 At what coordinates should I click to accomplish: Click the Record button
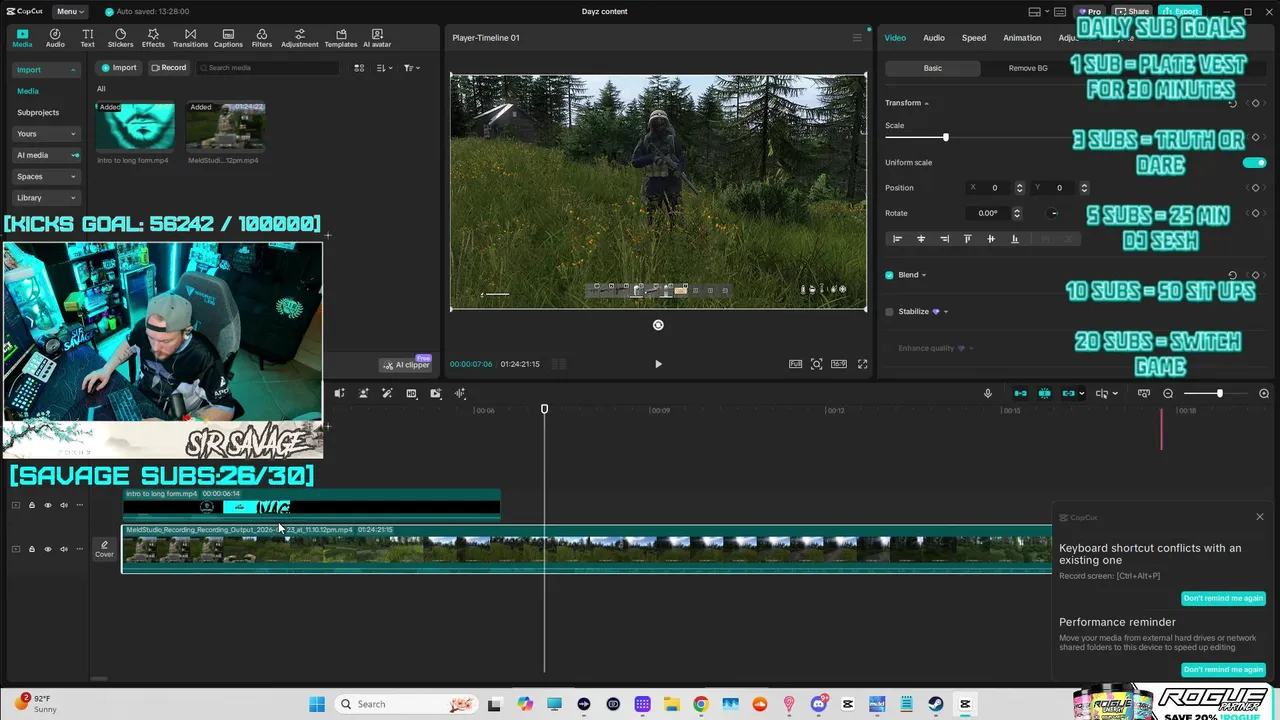coord(168,68)
